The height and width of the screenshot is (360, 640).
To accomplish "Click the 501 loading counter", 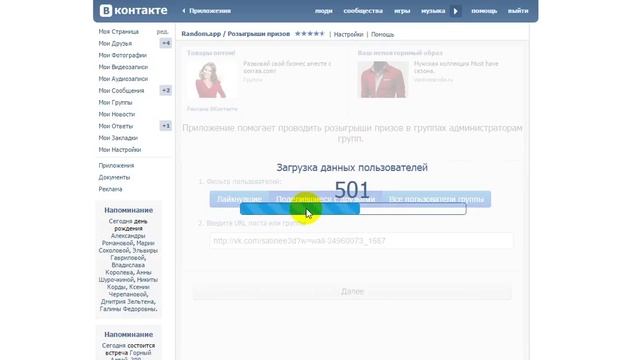I will (x=352, y=190).
